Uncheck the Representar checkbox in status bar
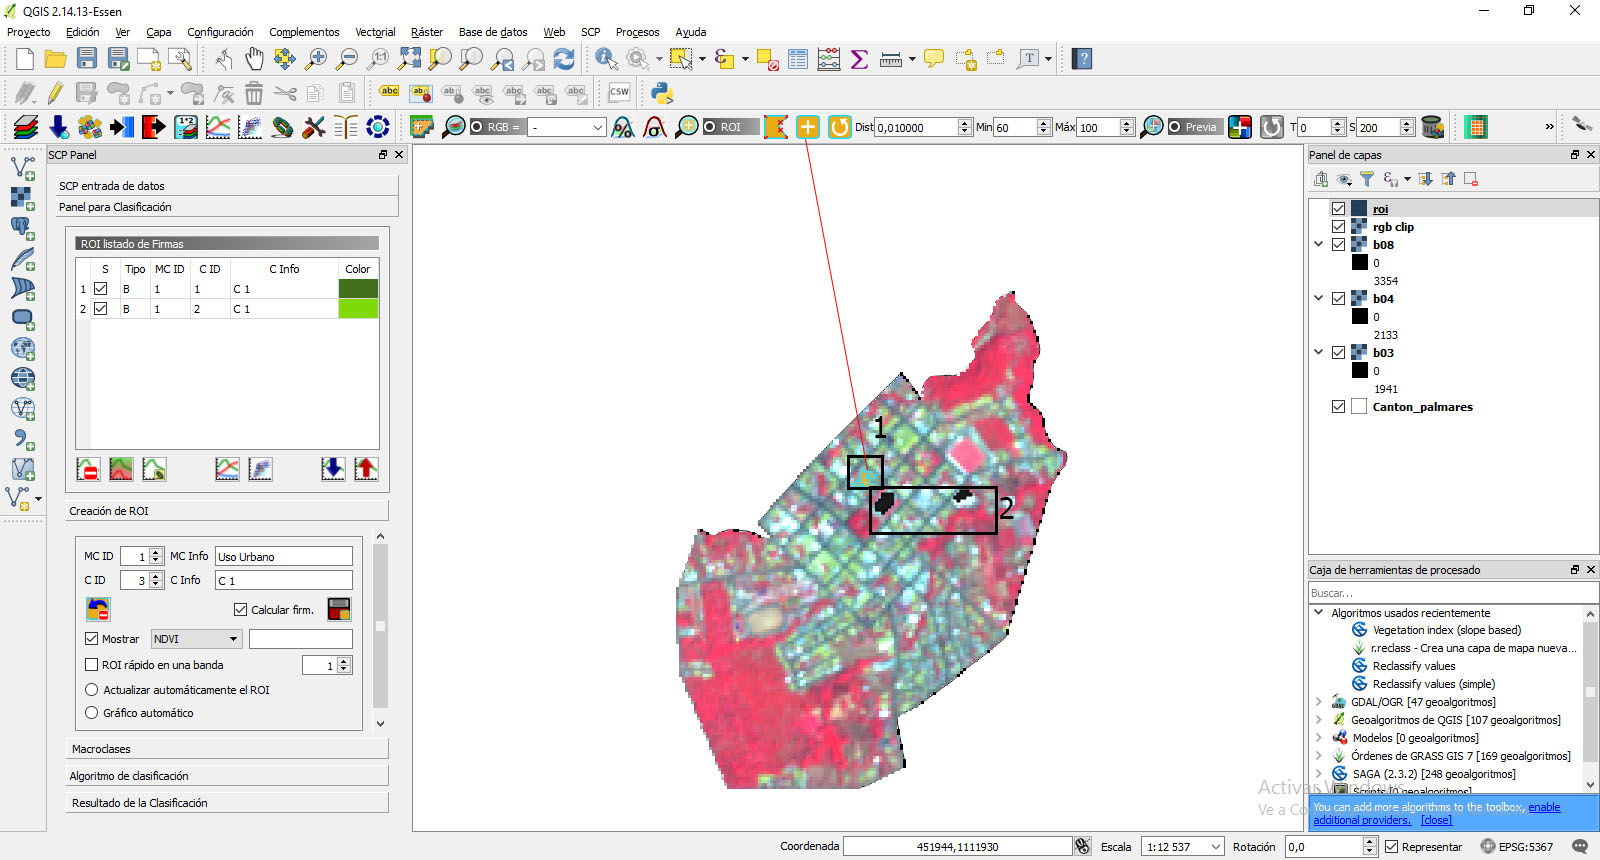Viewport: 1600px width, 860px height. [x=1391, y=846]
